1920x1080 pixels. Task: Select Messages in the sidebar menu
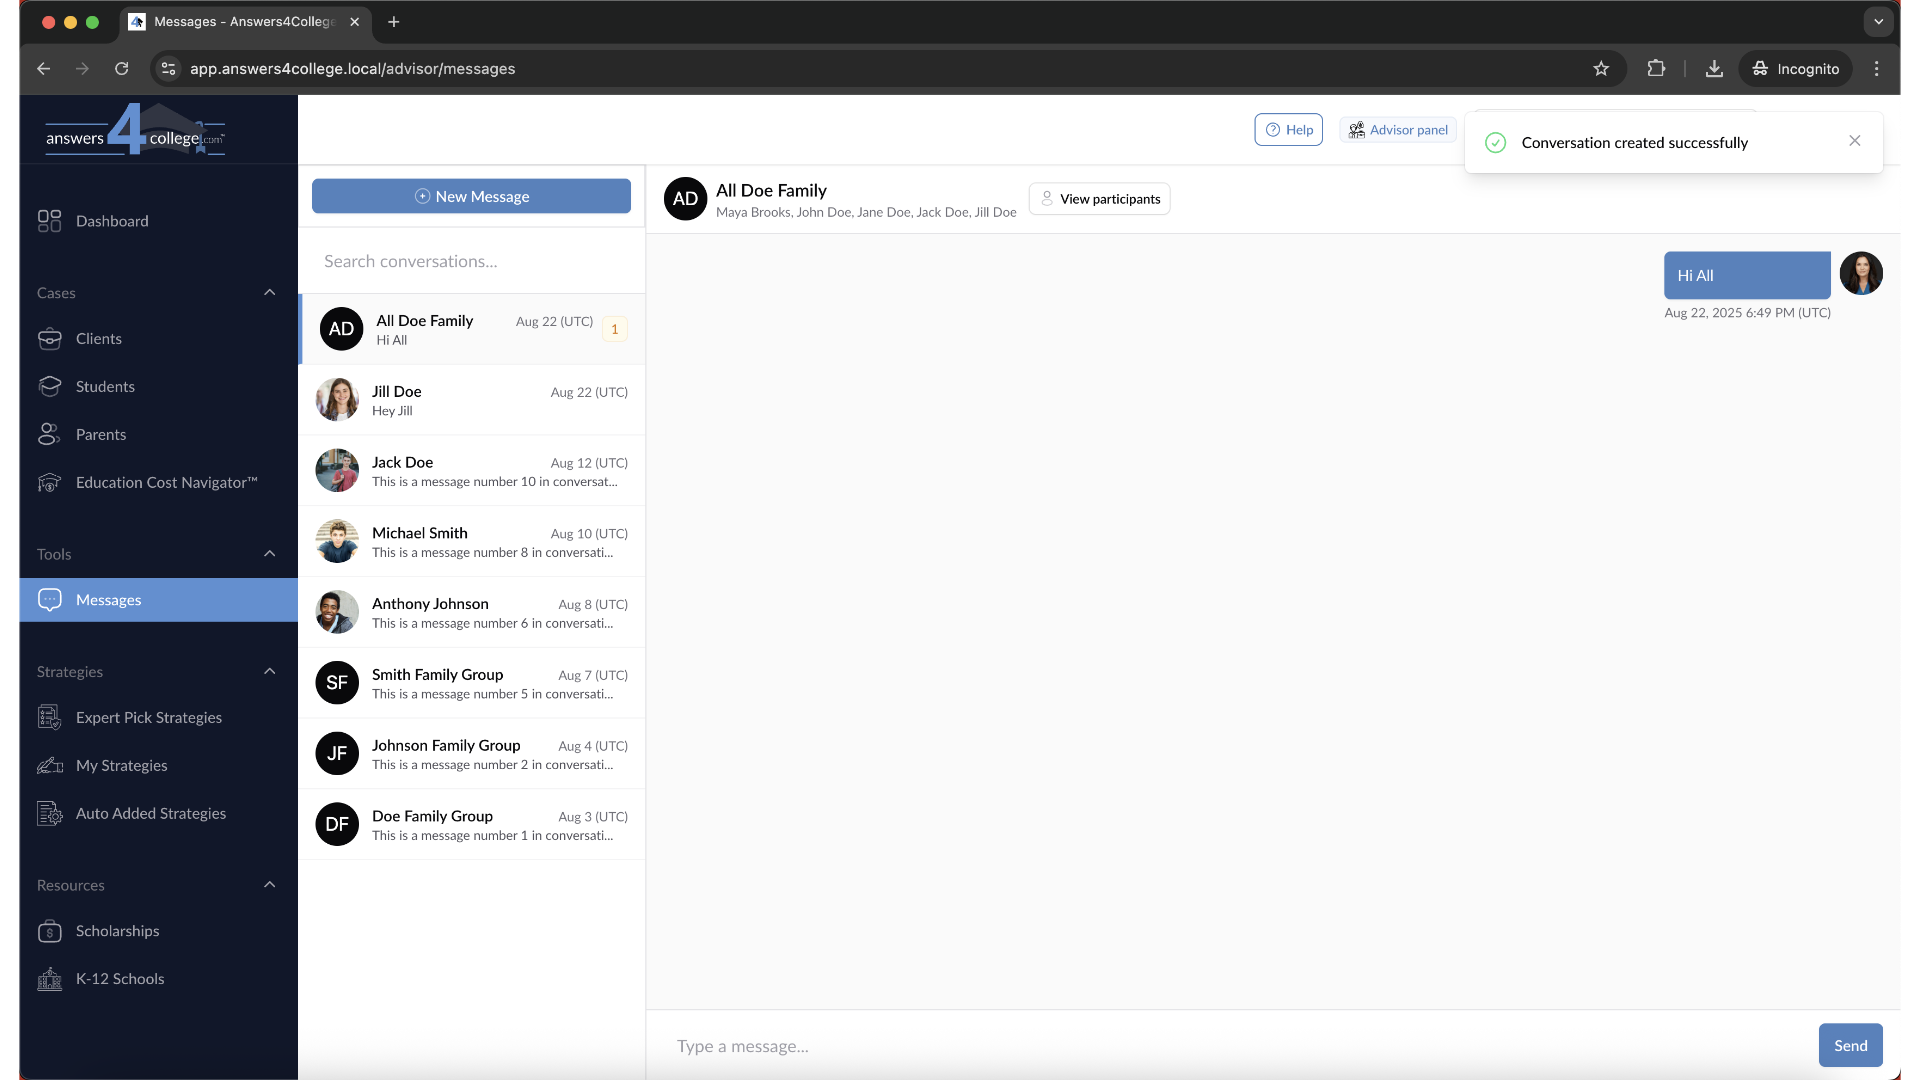109,600
